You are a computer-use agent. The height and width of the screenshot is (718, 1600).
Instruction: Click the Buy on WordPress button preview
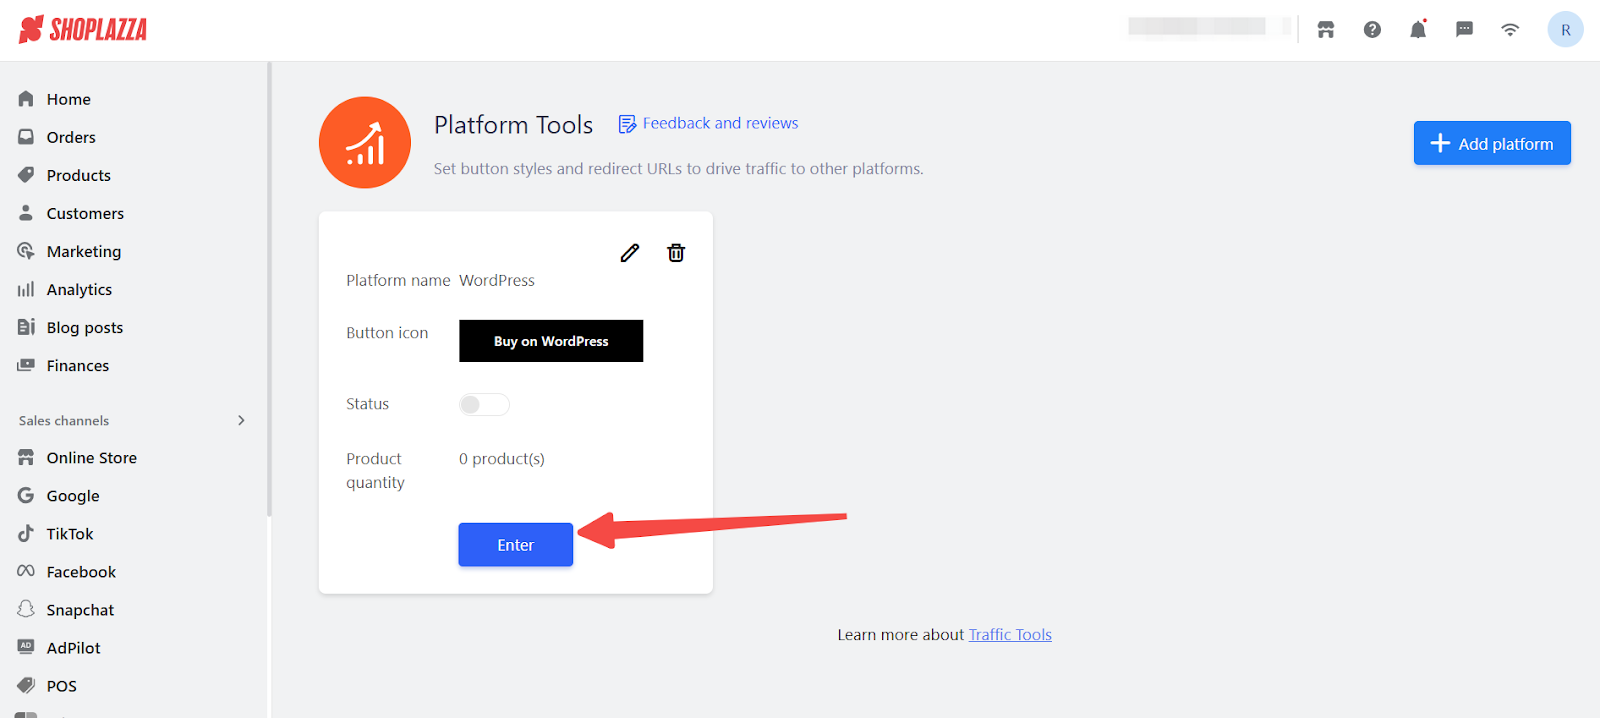[x=551, y=341]
